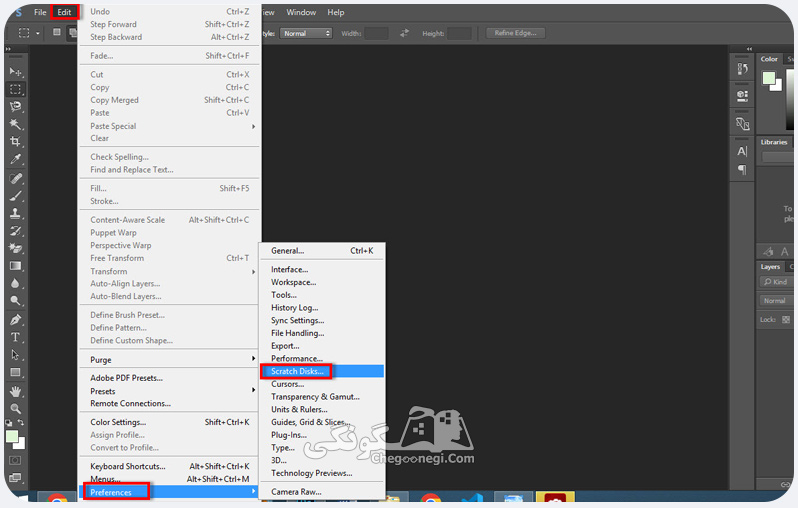
Task: Click the Refine Edge button
Action: point(515,33)
